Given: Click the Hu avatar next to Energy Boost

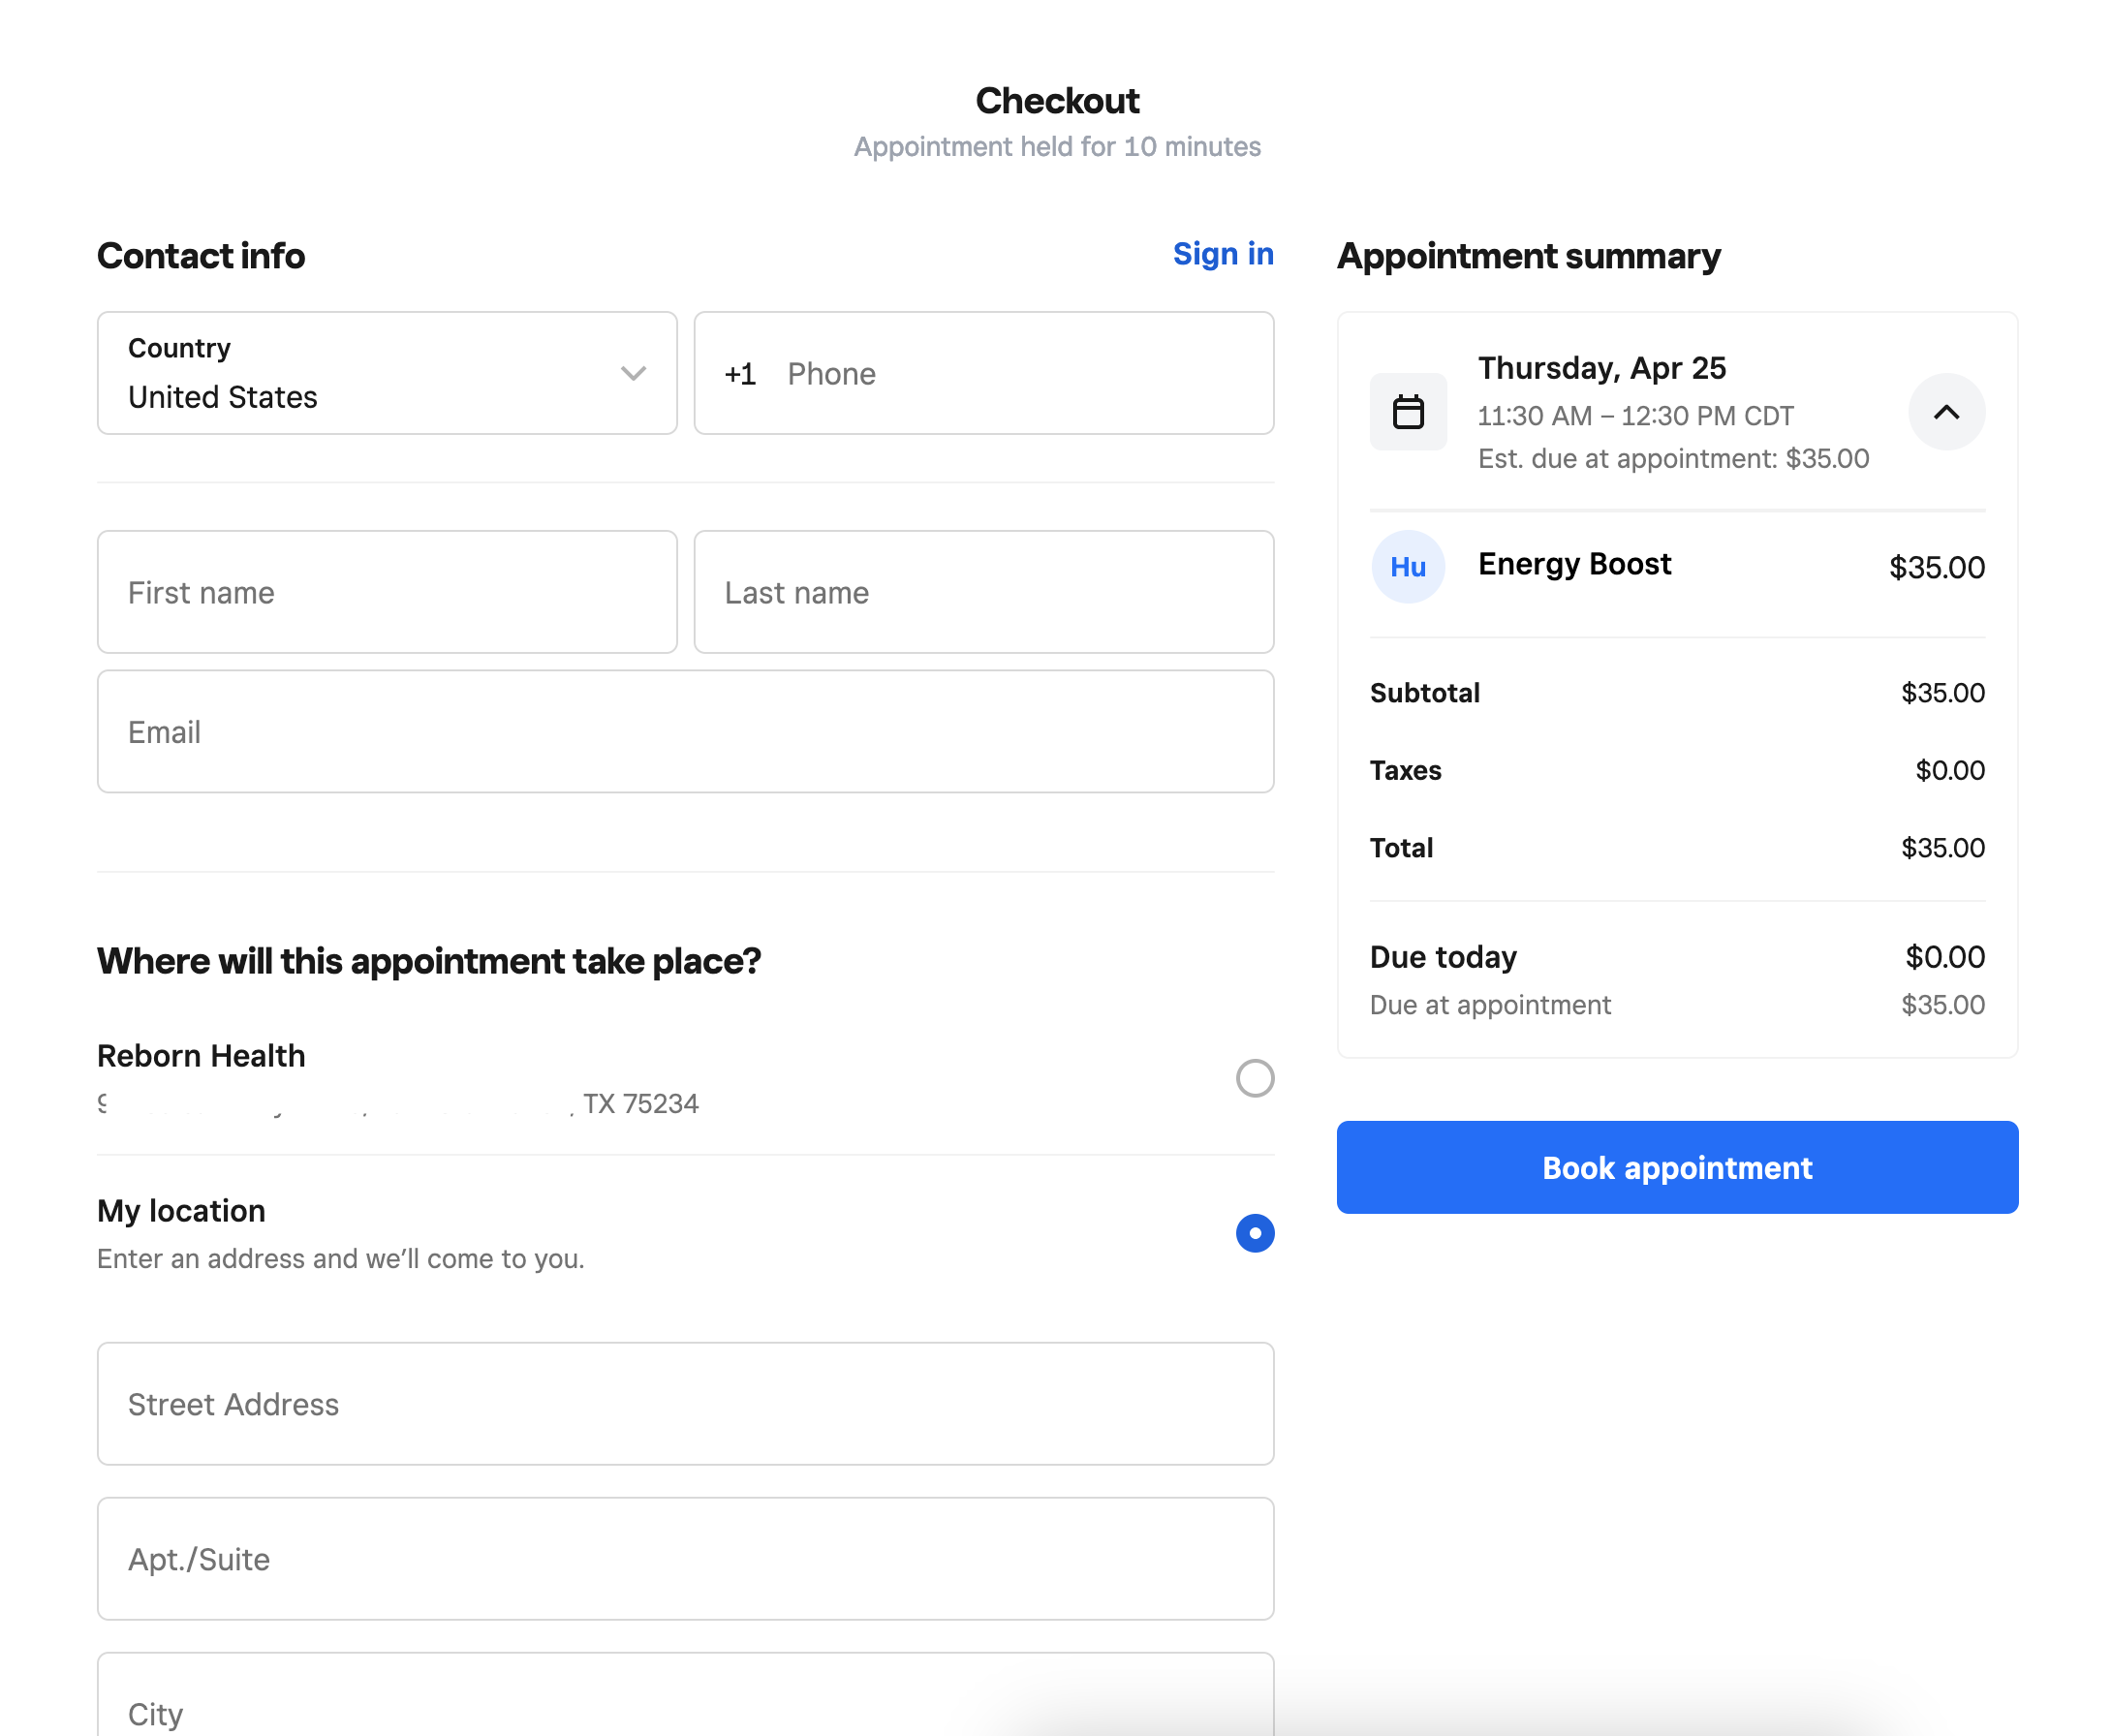Looking at the screenshot, I should click(x=1407, y=567).
